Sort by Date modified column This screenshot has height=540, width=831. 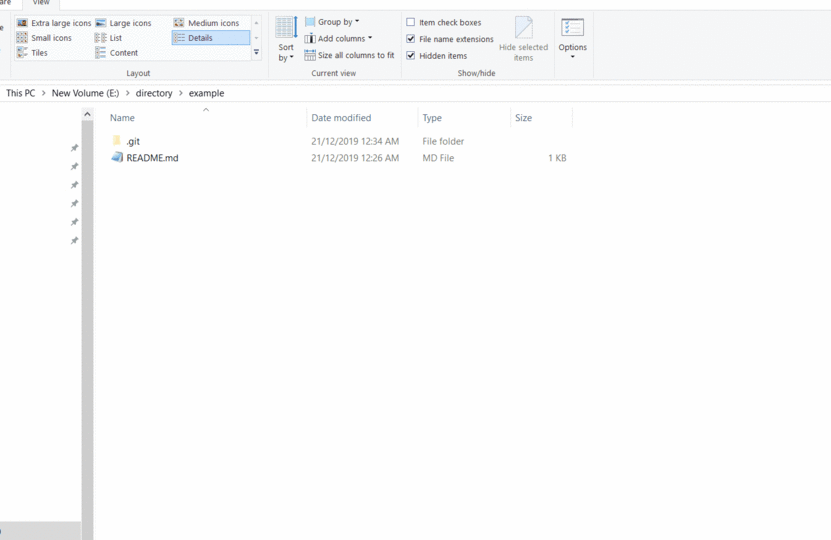coord(362,118)
